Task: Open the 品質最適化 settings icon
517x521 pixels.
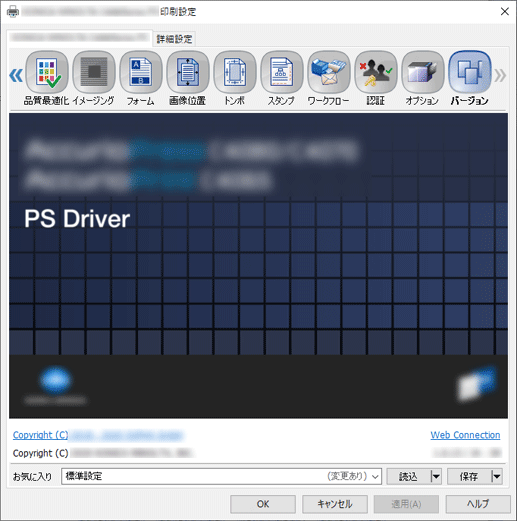Action: [47, 72]
